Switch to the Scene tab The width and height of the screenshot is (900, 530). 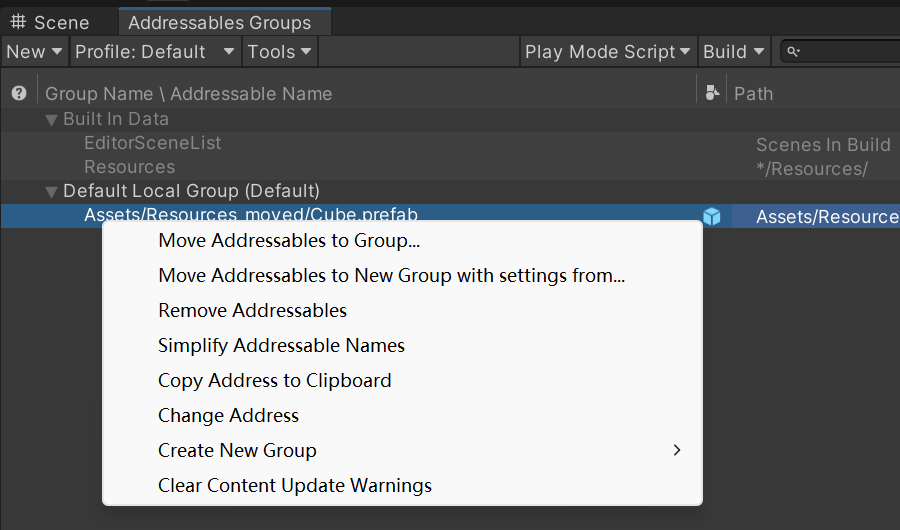(50, 22)
